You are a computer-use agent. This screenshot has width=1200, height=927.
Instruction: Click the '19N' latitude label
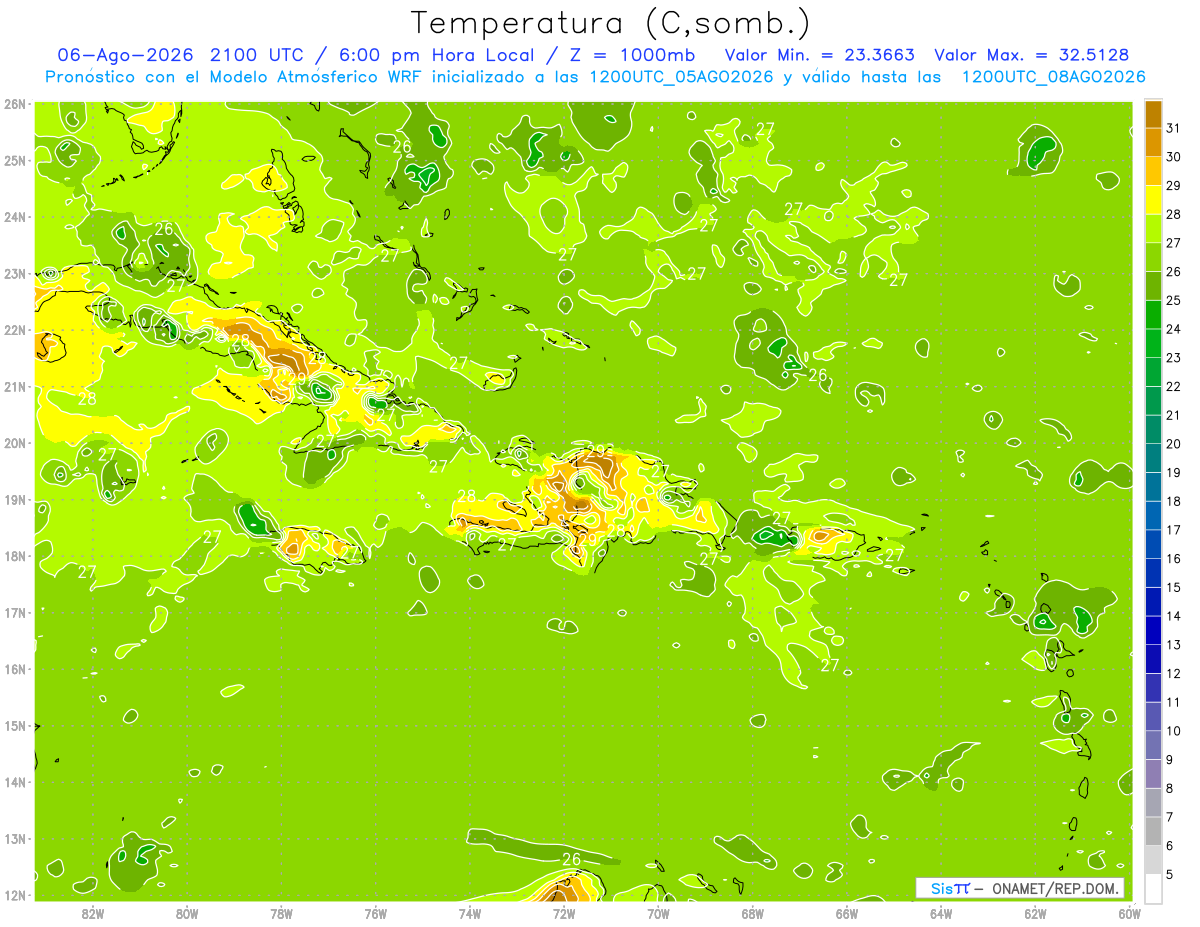tap(15, 499)
